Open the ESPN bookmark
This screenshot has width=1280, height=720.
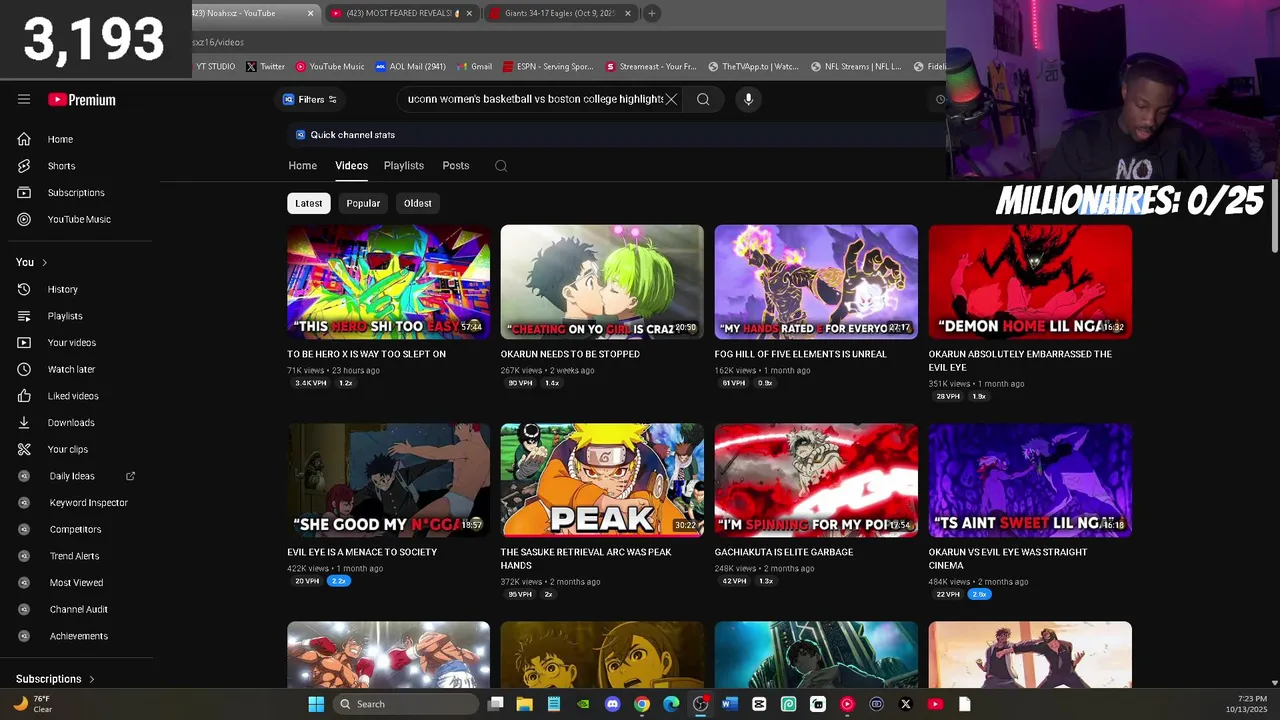(x=548, y=67)
